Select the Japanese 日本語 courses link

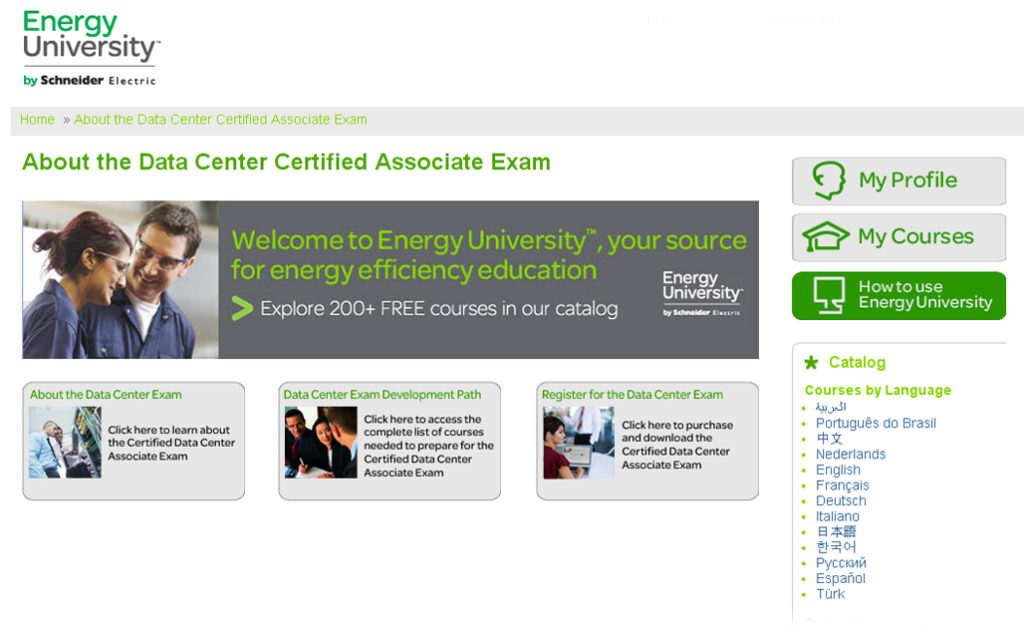point(836,532)
